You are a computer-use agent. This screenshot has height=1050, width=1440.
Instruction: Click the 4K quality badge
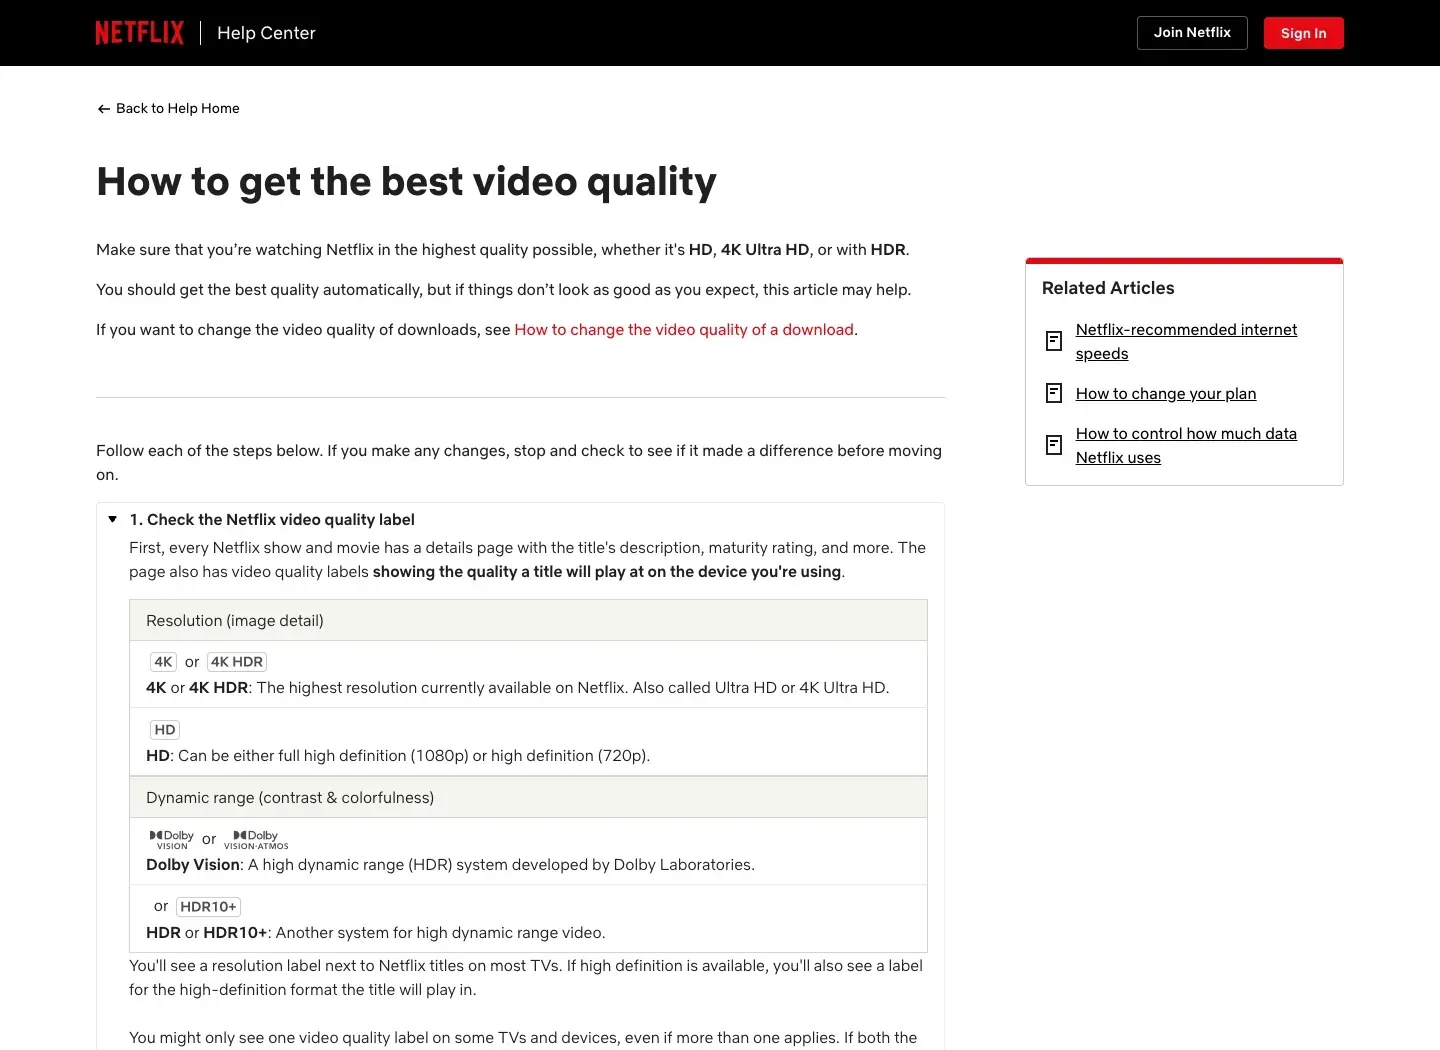[x=163, y=662]
